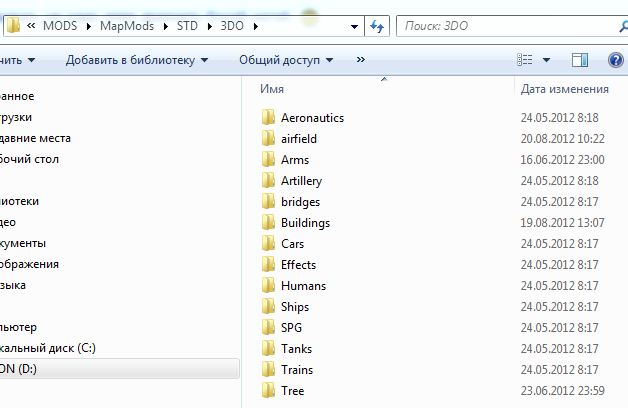The image size is (628, 408).
Task: Open the view options dropdown arrow
Action: pyautogui.click(x=546, y=60)
